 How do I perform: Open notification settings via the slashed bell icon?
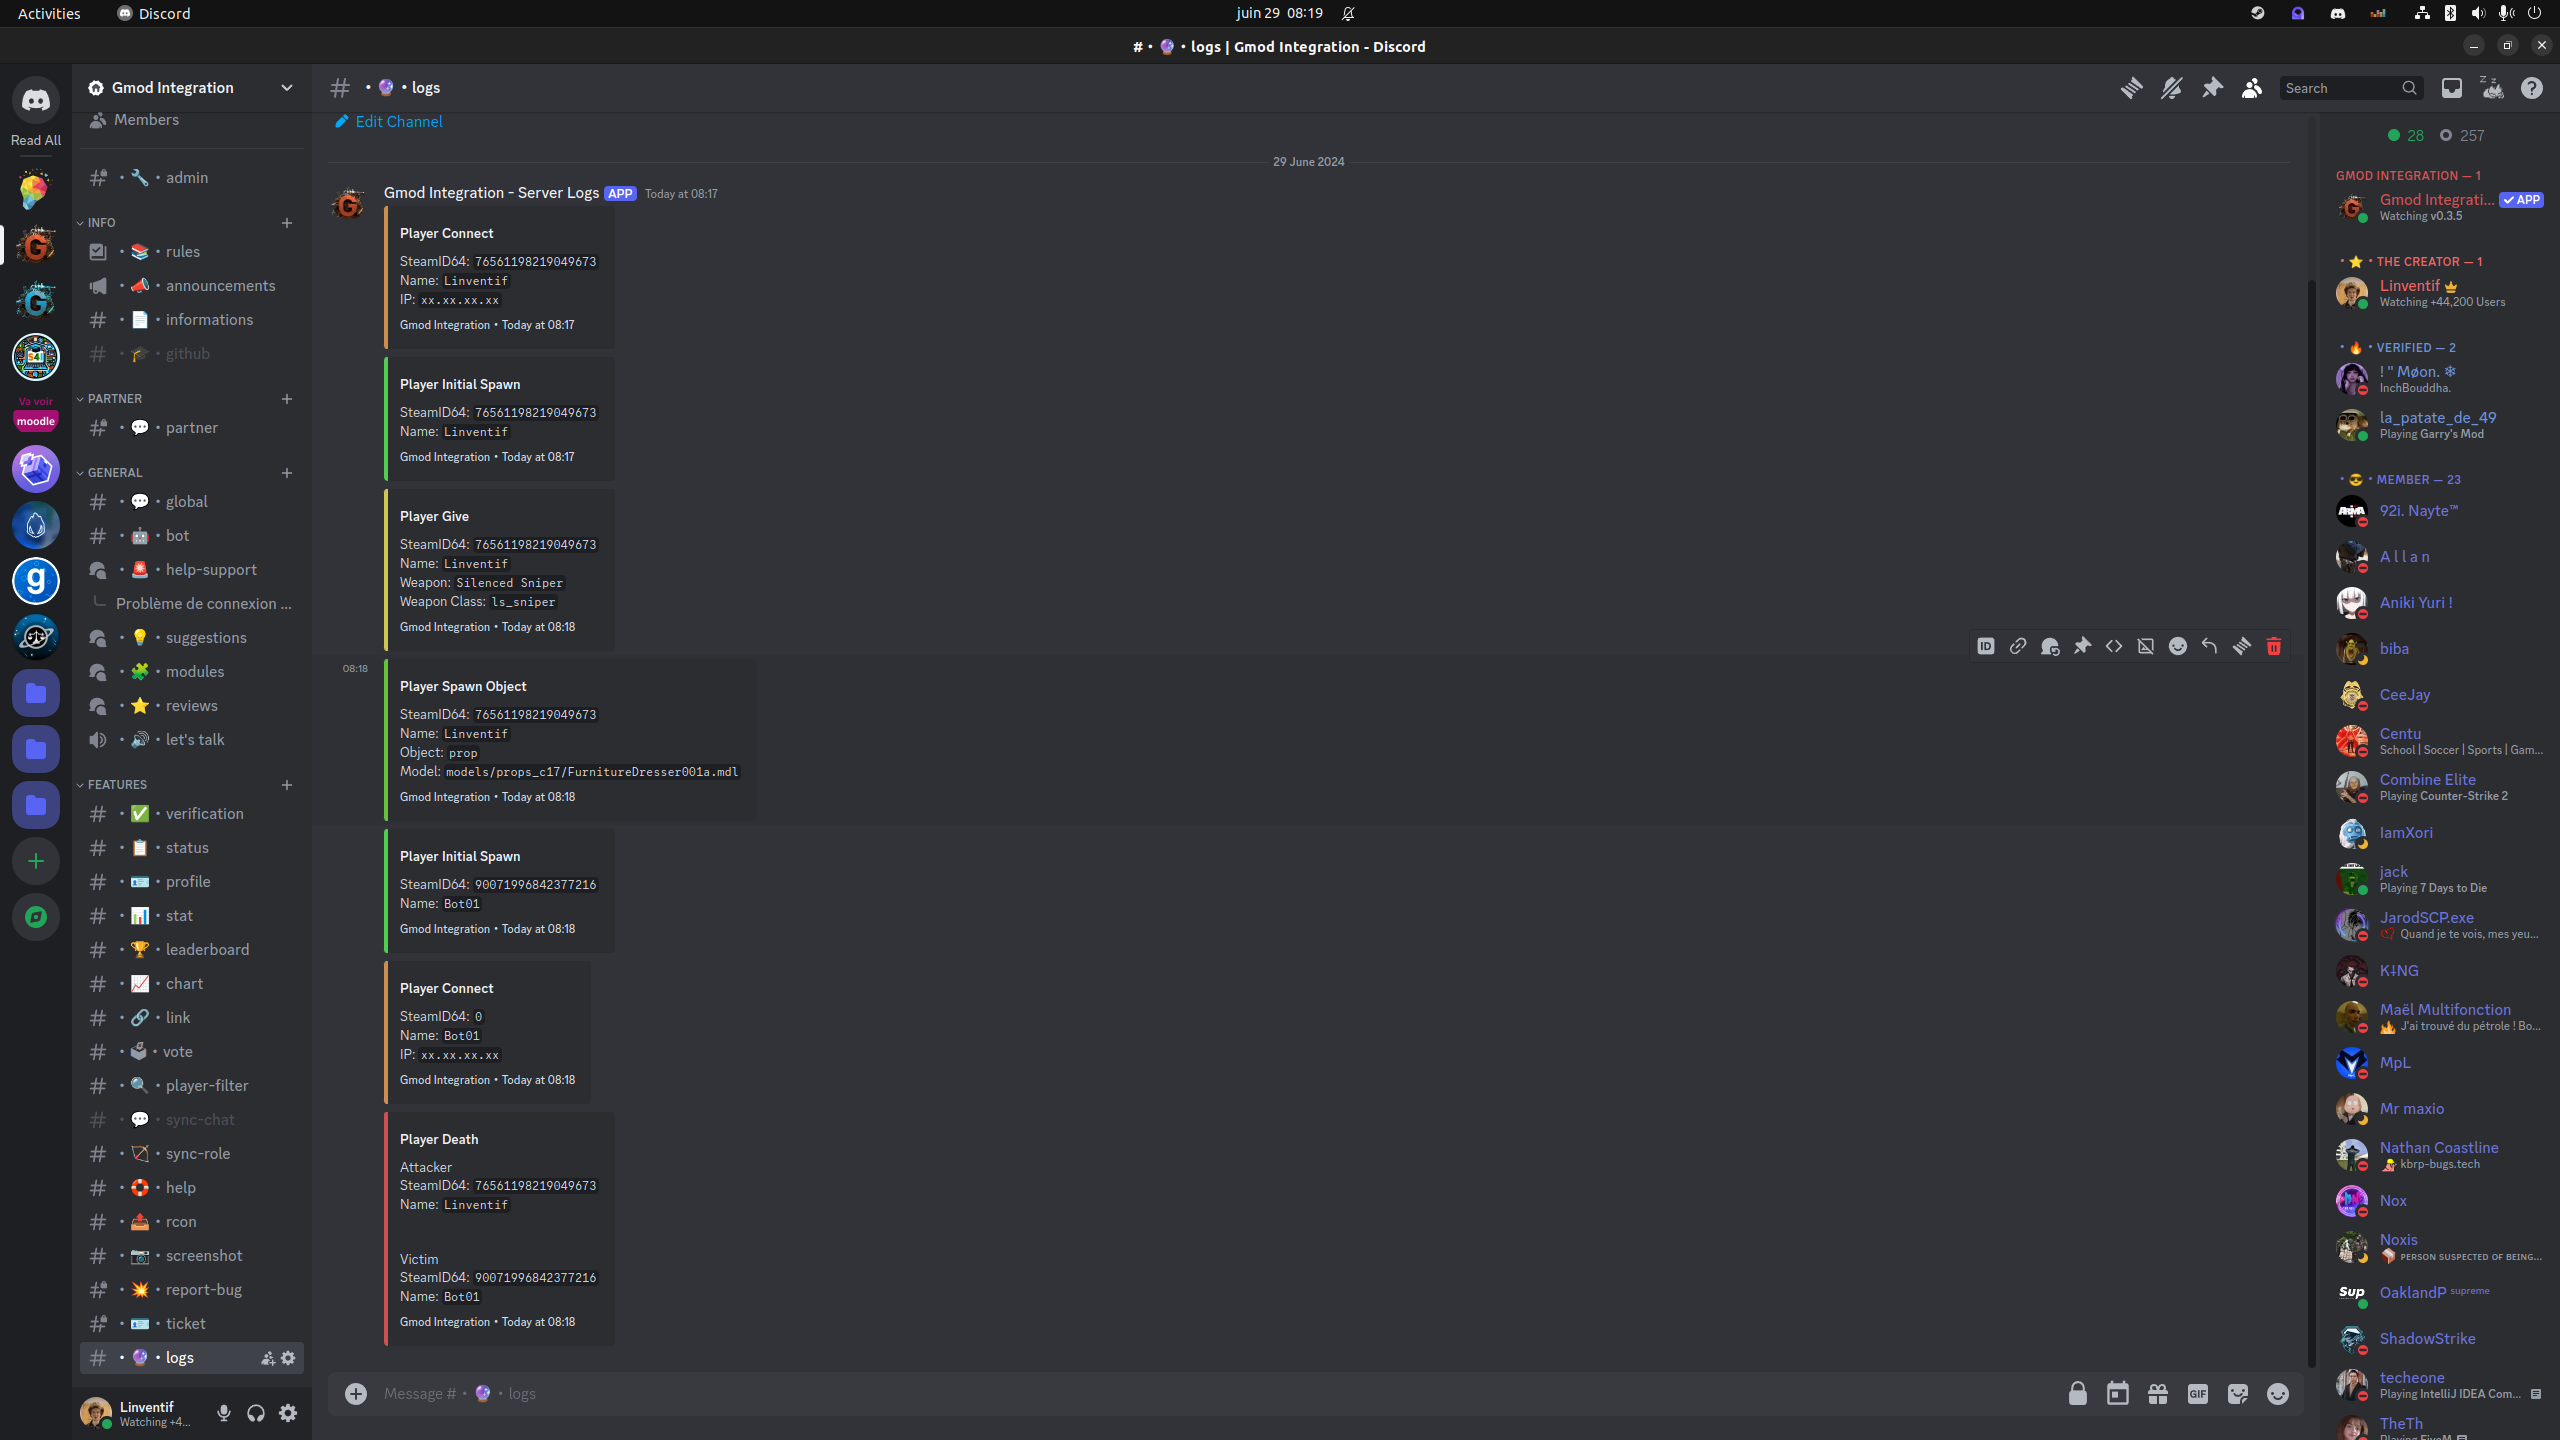click(x=2171, y=88)
